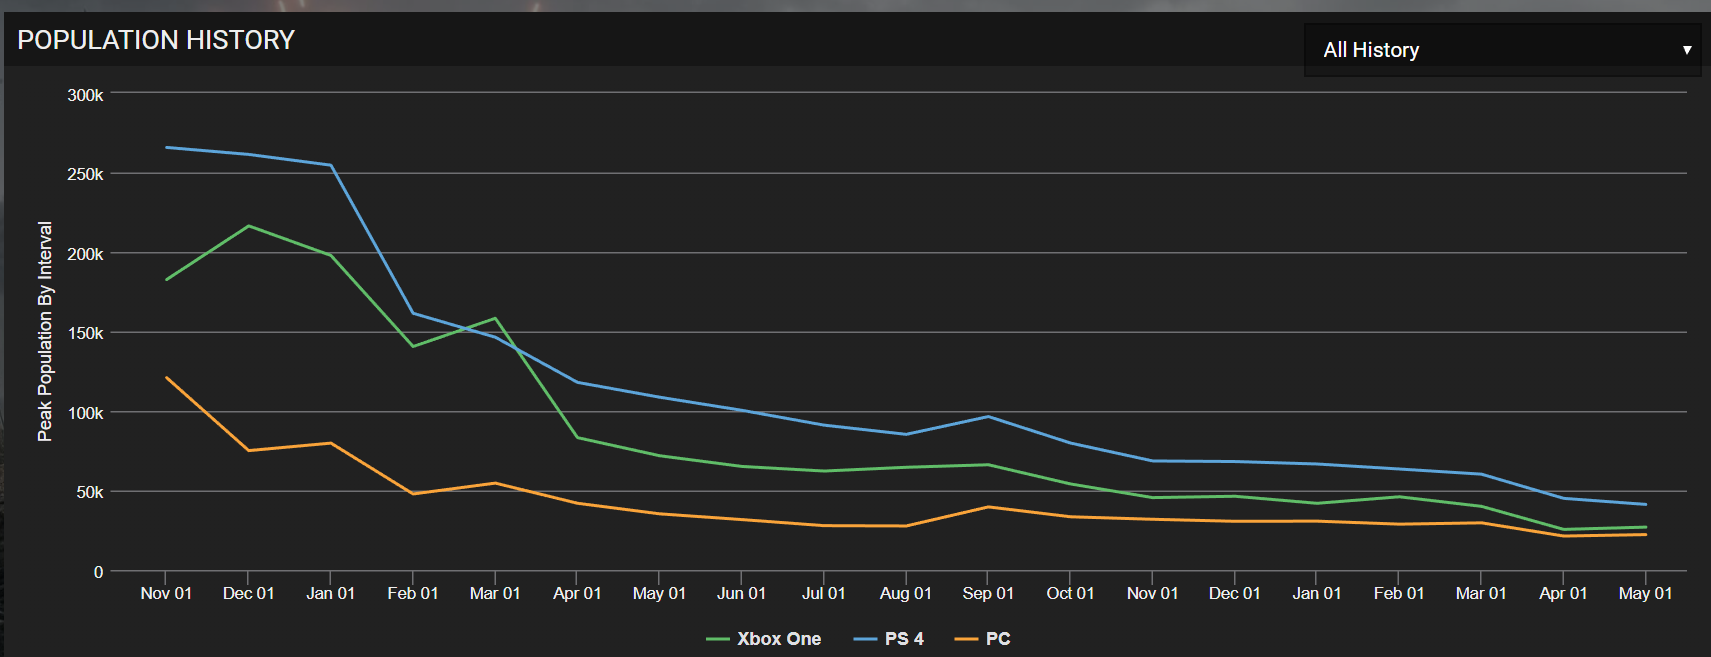This screenshot has height=657, width=1711.
Task: Click the PS 4 line endpoint at May 01
Action: point(1645,504)
